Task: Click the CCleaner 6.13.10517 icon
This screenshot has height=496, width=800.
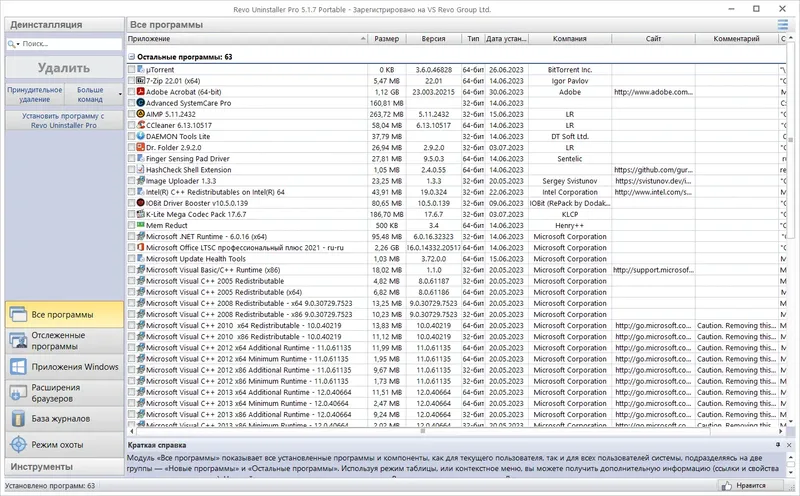Action: pyautogui.click(x=141, y=125)
